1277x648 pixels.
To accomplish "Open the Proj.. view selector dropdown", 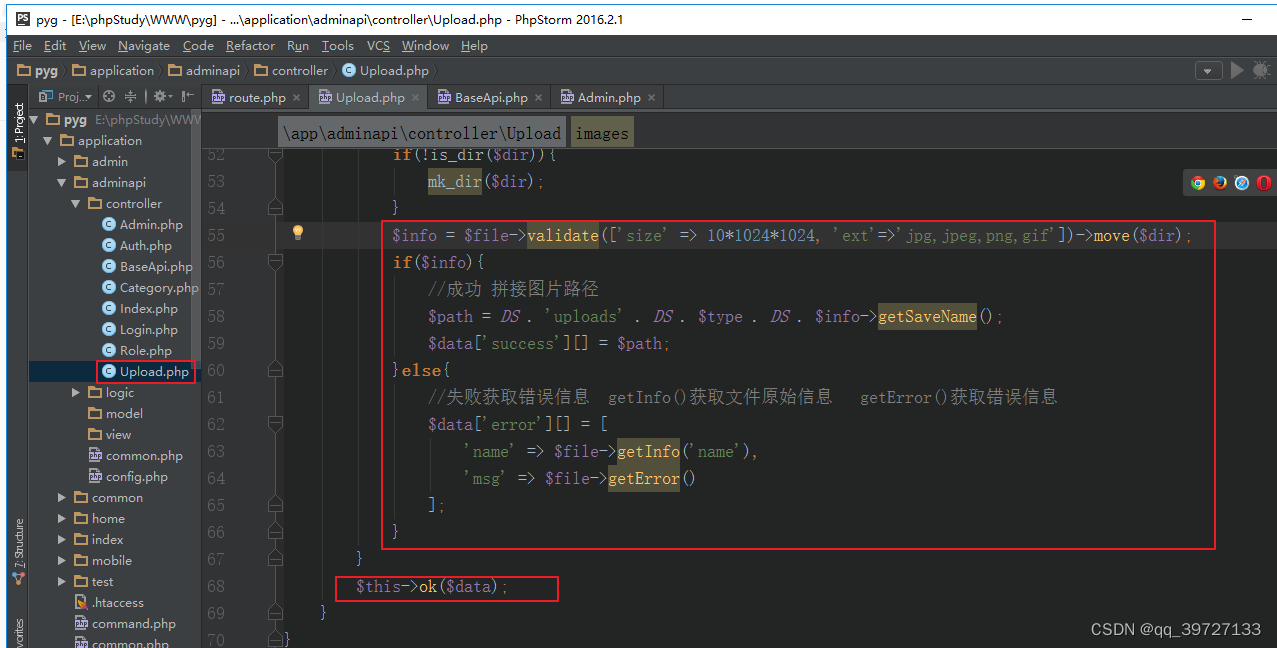I will [x=66, y=97].
